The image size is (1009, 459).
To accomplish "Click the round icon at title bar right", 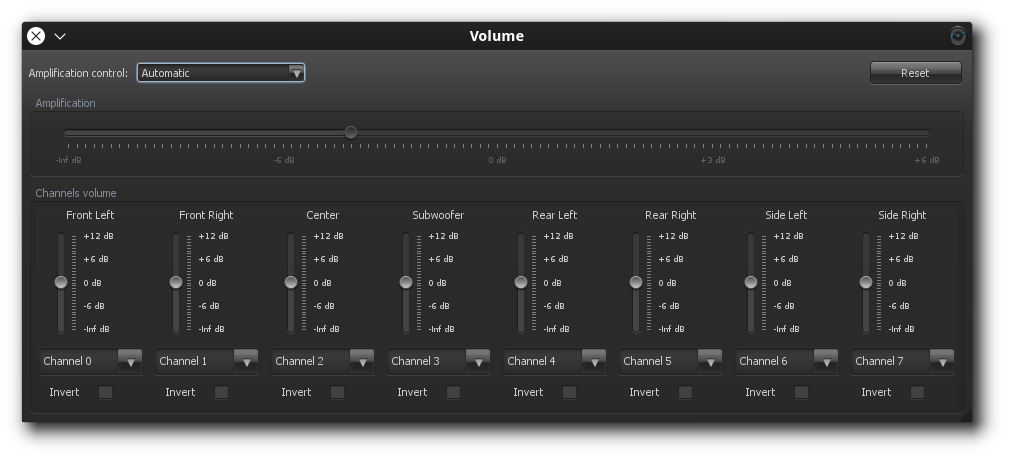I will 957,36.
